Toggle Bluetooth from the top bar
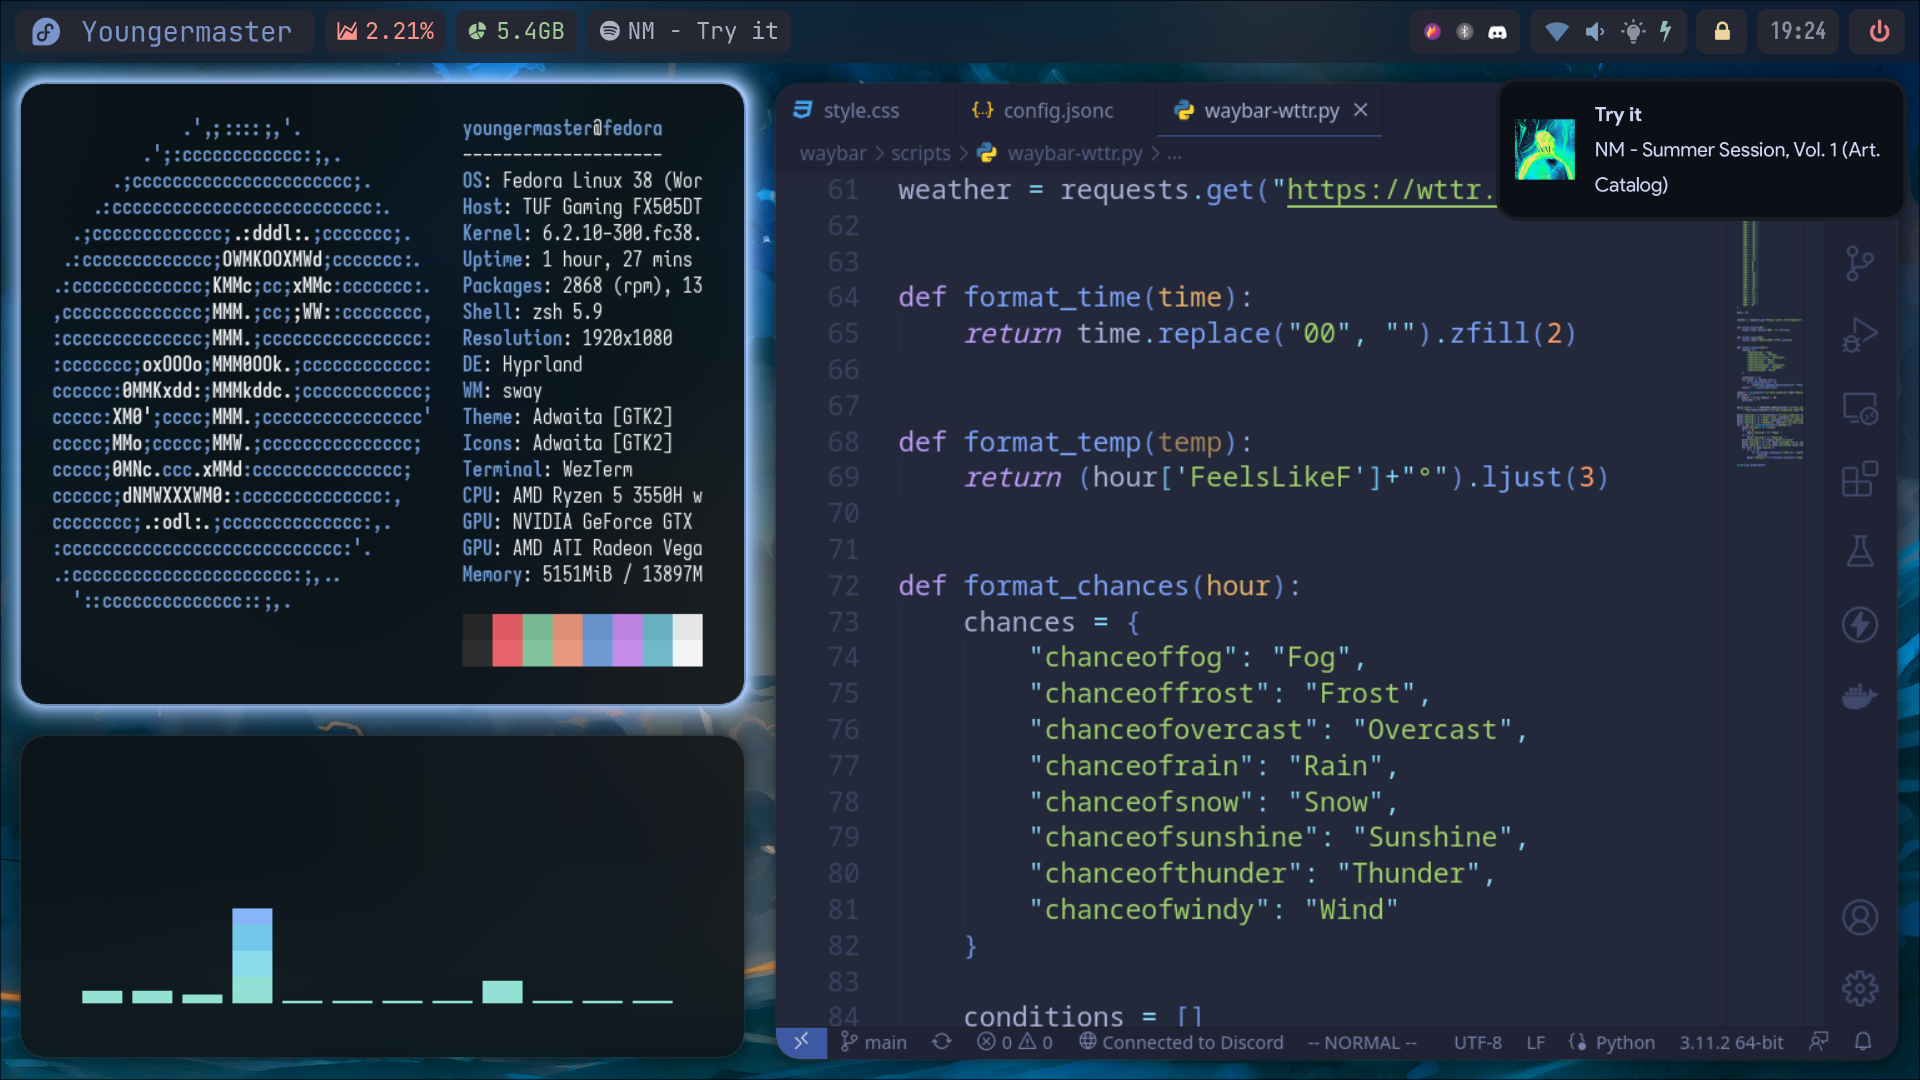 [1464, 31]
